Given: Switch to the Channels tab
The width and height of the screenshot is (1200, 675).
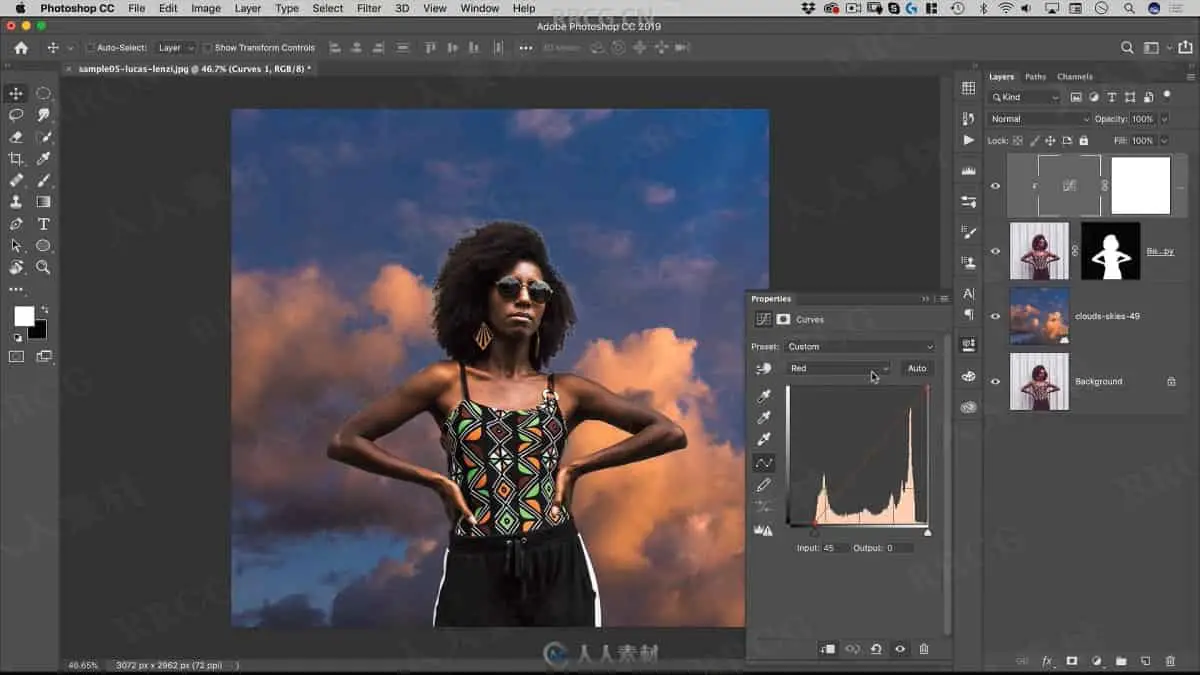Looking at the screenshot, I should [1074, 77].
